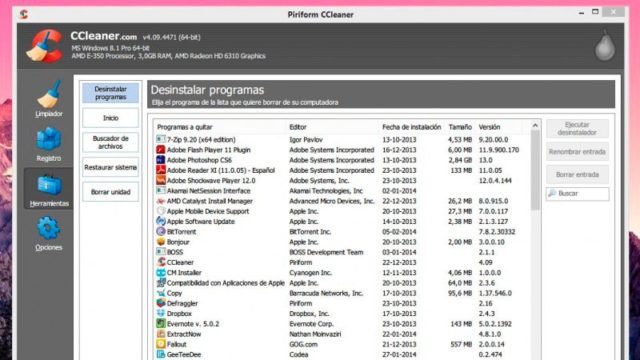Open the Buscador de archivos tab
The width and height of the screenshot is (640, 360).
coord(111,142)
